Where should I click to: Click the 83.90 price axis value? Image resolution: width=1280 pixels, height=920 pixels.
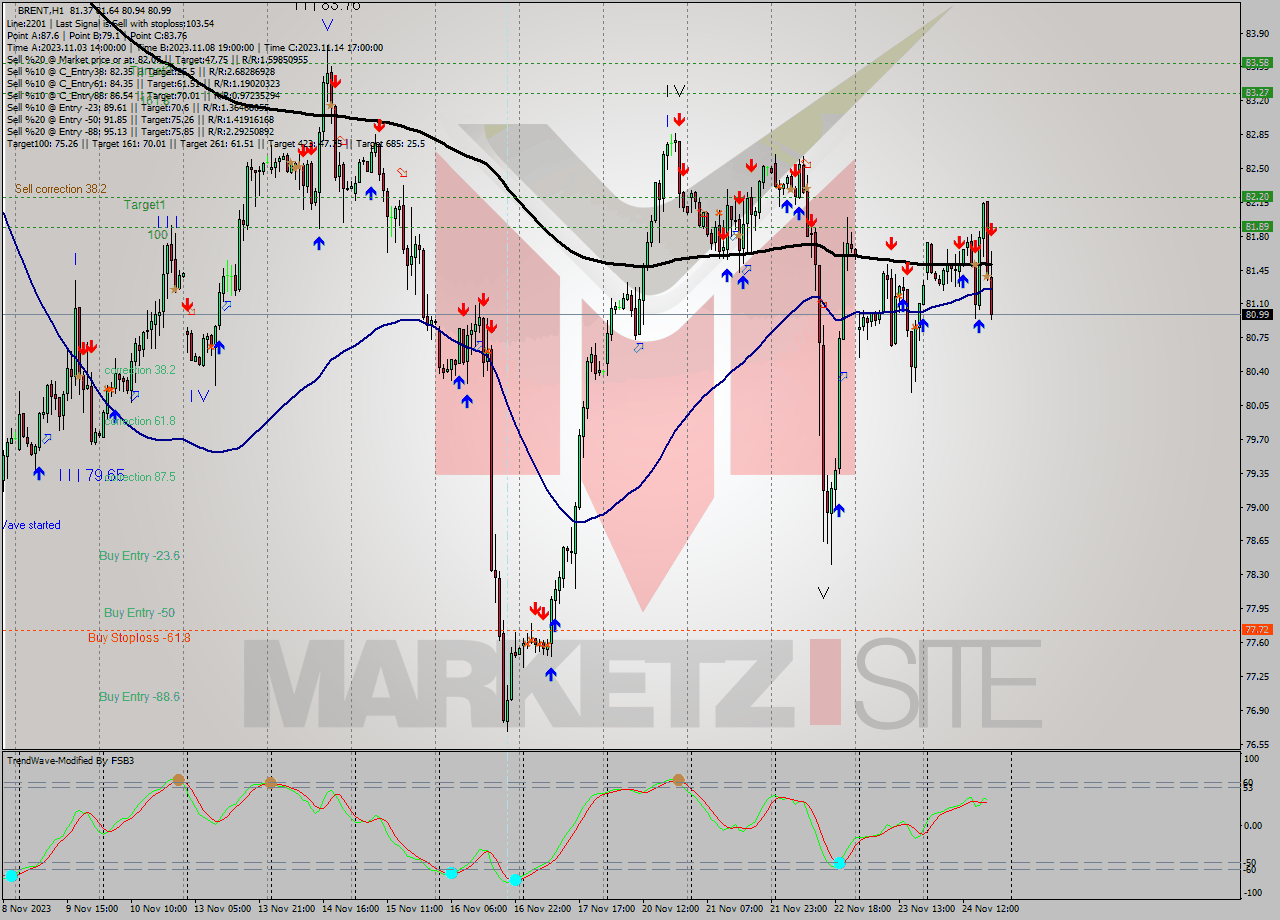[1258, 33]
